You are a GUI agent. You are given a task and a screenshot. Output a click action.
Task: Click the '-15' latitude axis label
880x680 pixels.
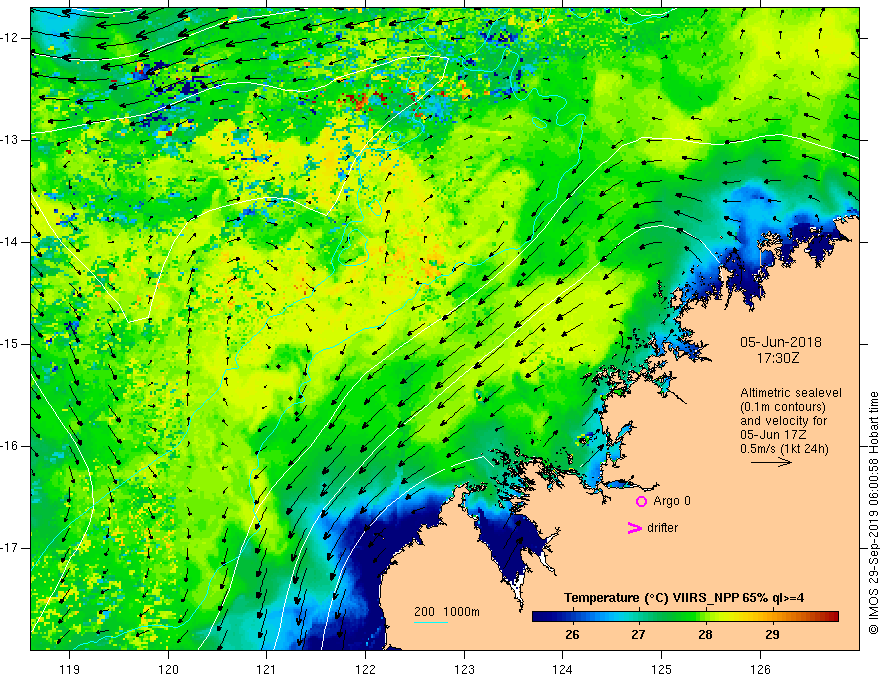tap(11, 344)
